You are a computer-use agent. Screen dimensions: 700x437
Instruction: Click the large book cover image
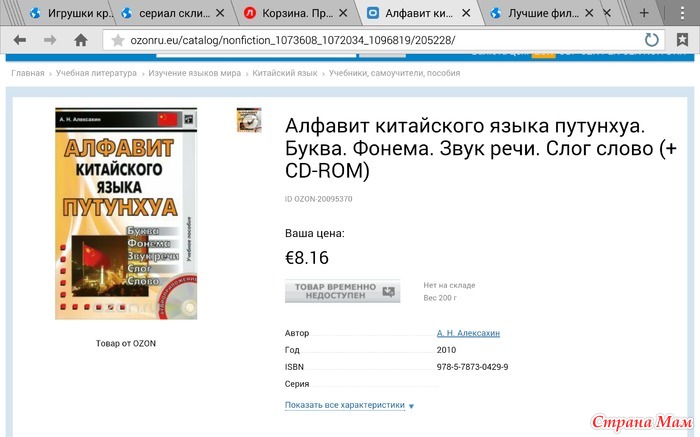coord(126,213)
